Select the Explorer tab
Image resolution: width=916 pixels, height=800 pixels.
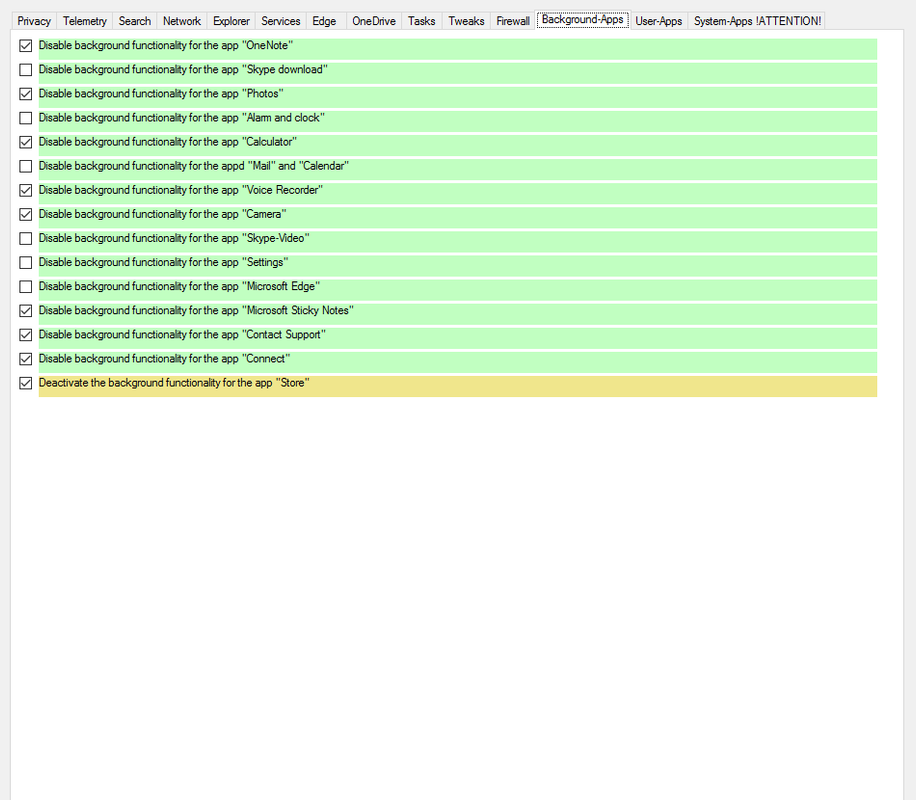(231, 21)
